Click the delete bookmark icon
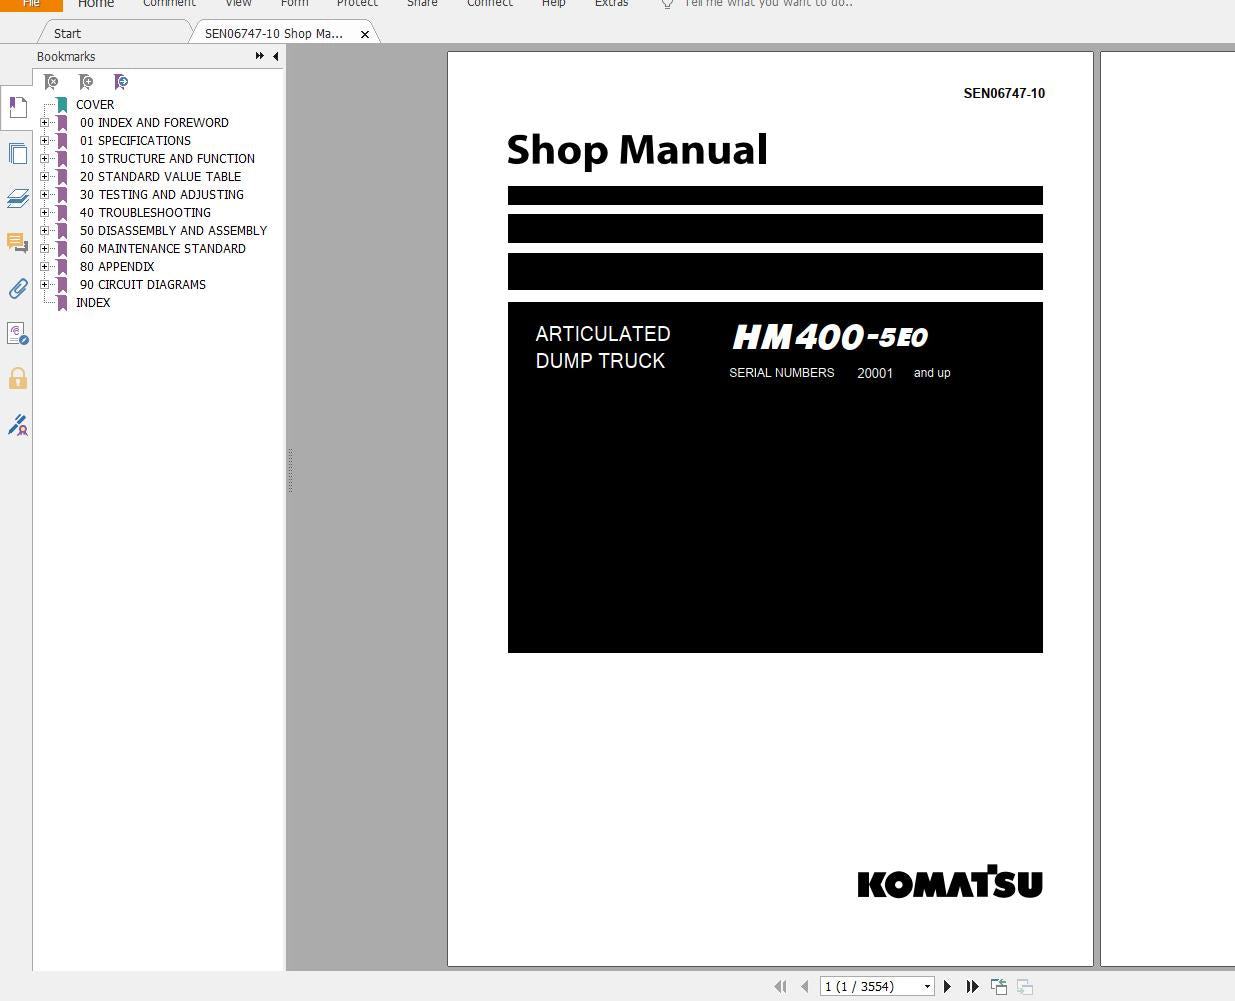The image size is (1235, 1001). tap(51, 82)
